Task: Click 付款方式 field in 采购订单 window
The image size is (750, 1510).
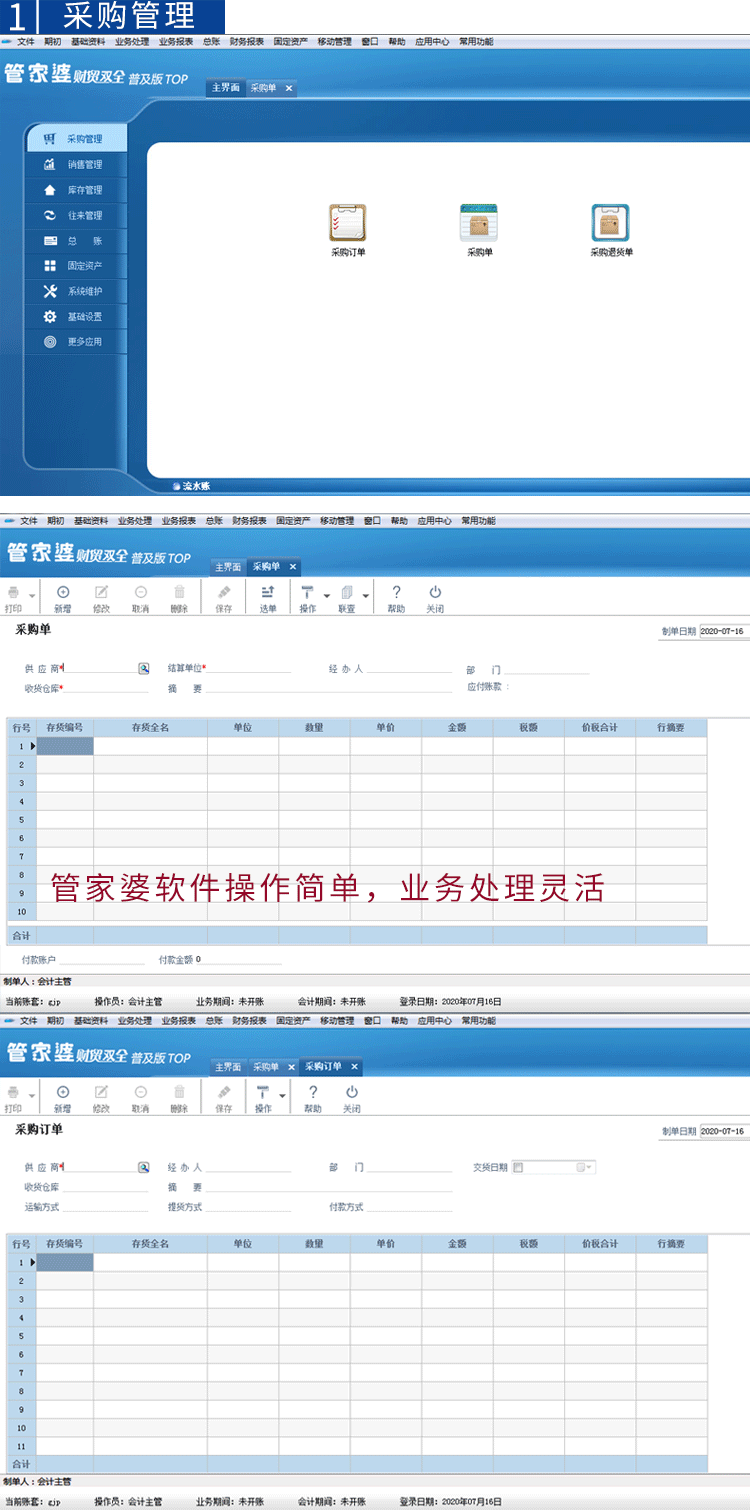Action: [x=408, y=1207]
